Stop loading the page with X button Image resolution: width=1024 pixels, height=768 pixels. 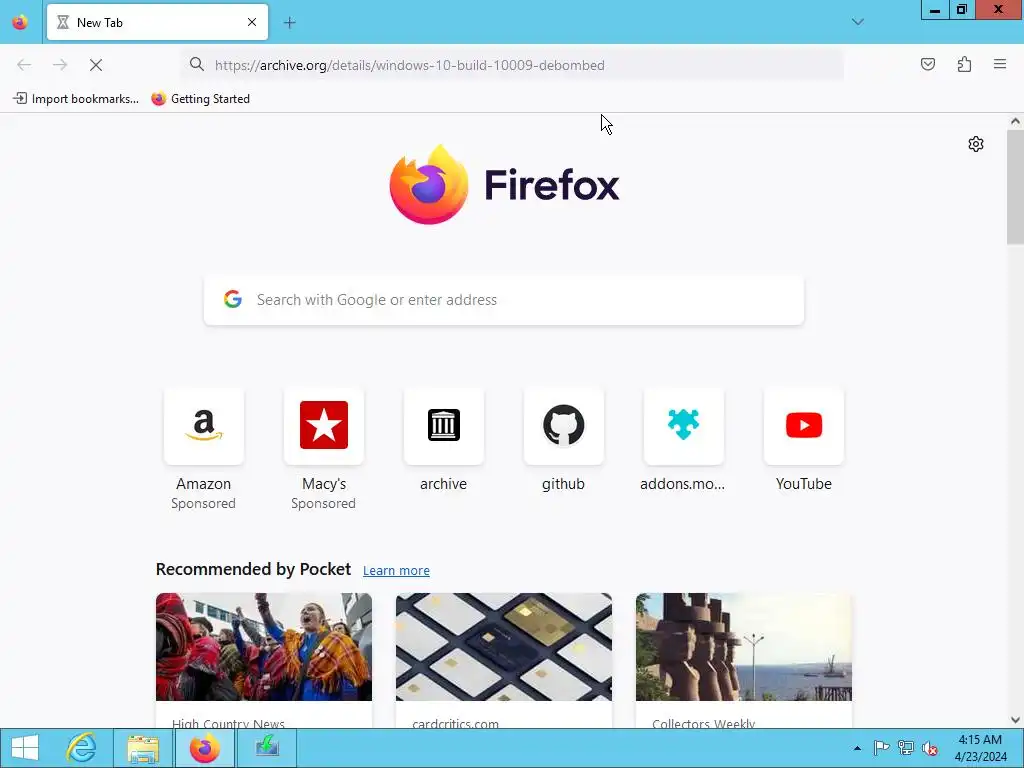[96, 65]
